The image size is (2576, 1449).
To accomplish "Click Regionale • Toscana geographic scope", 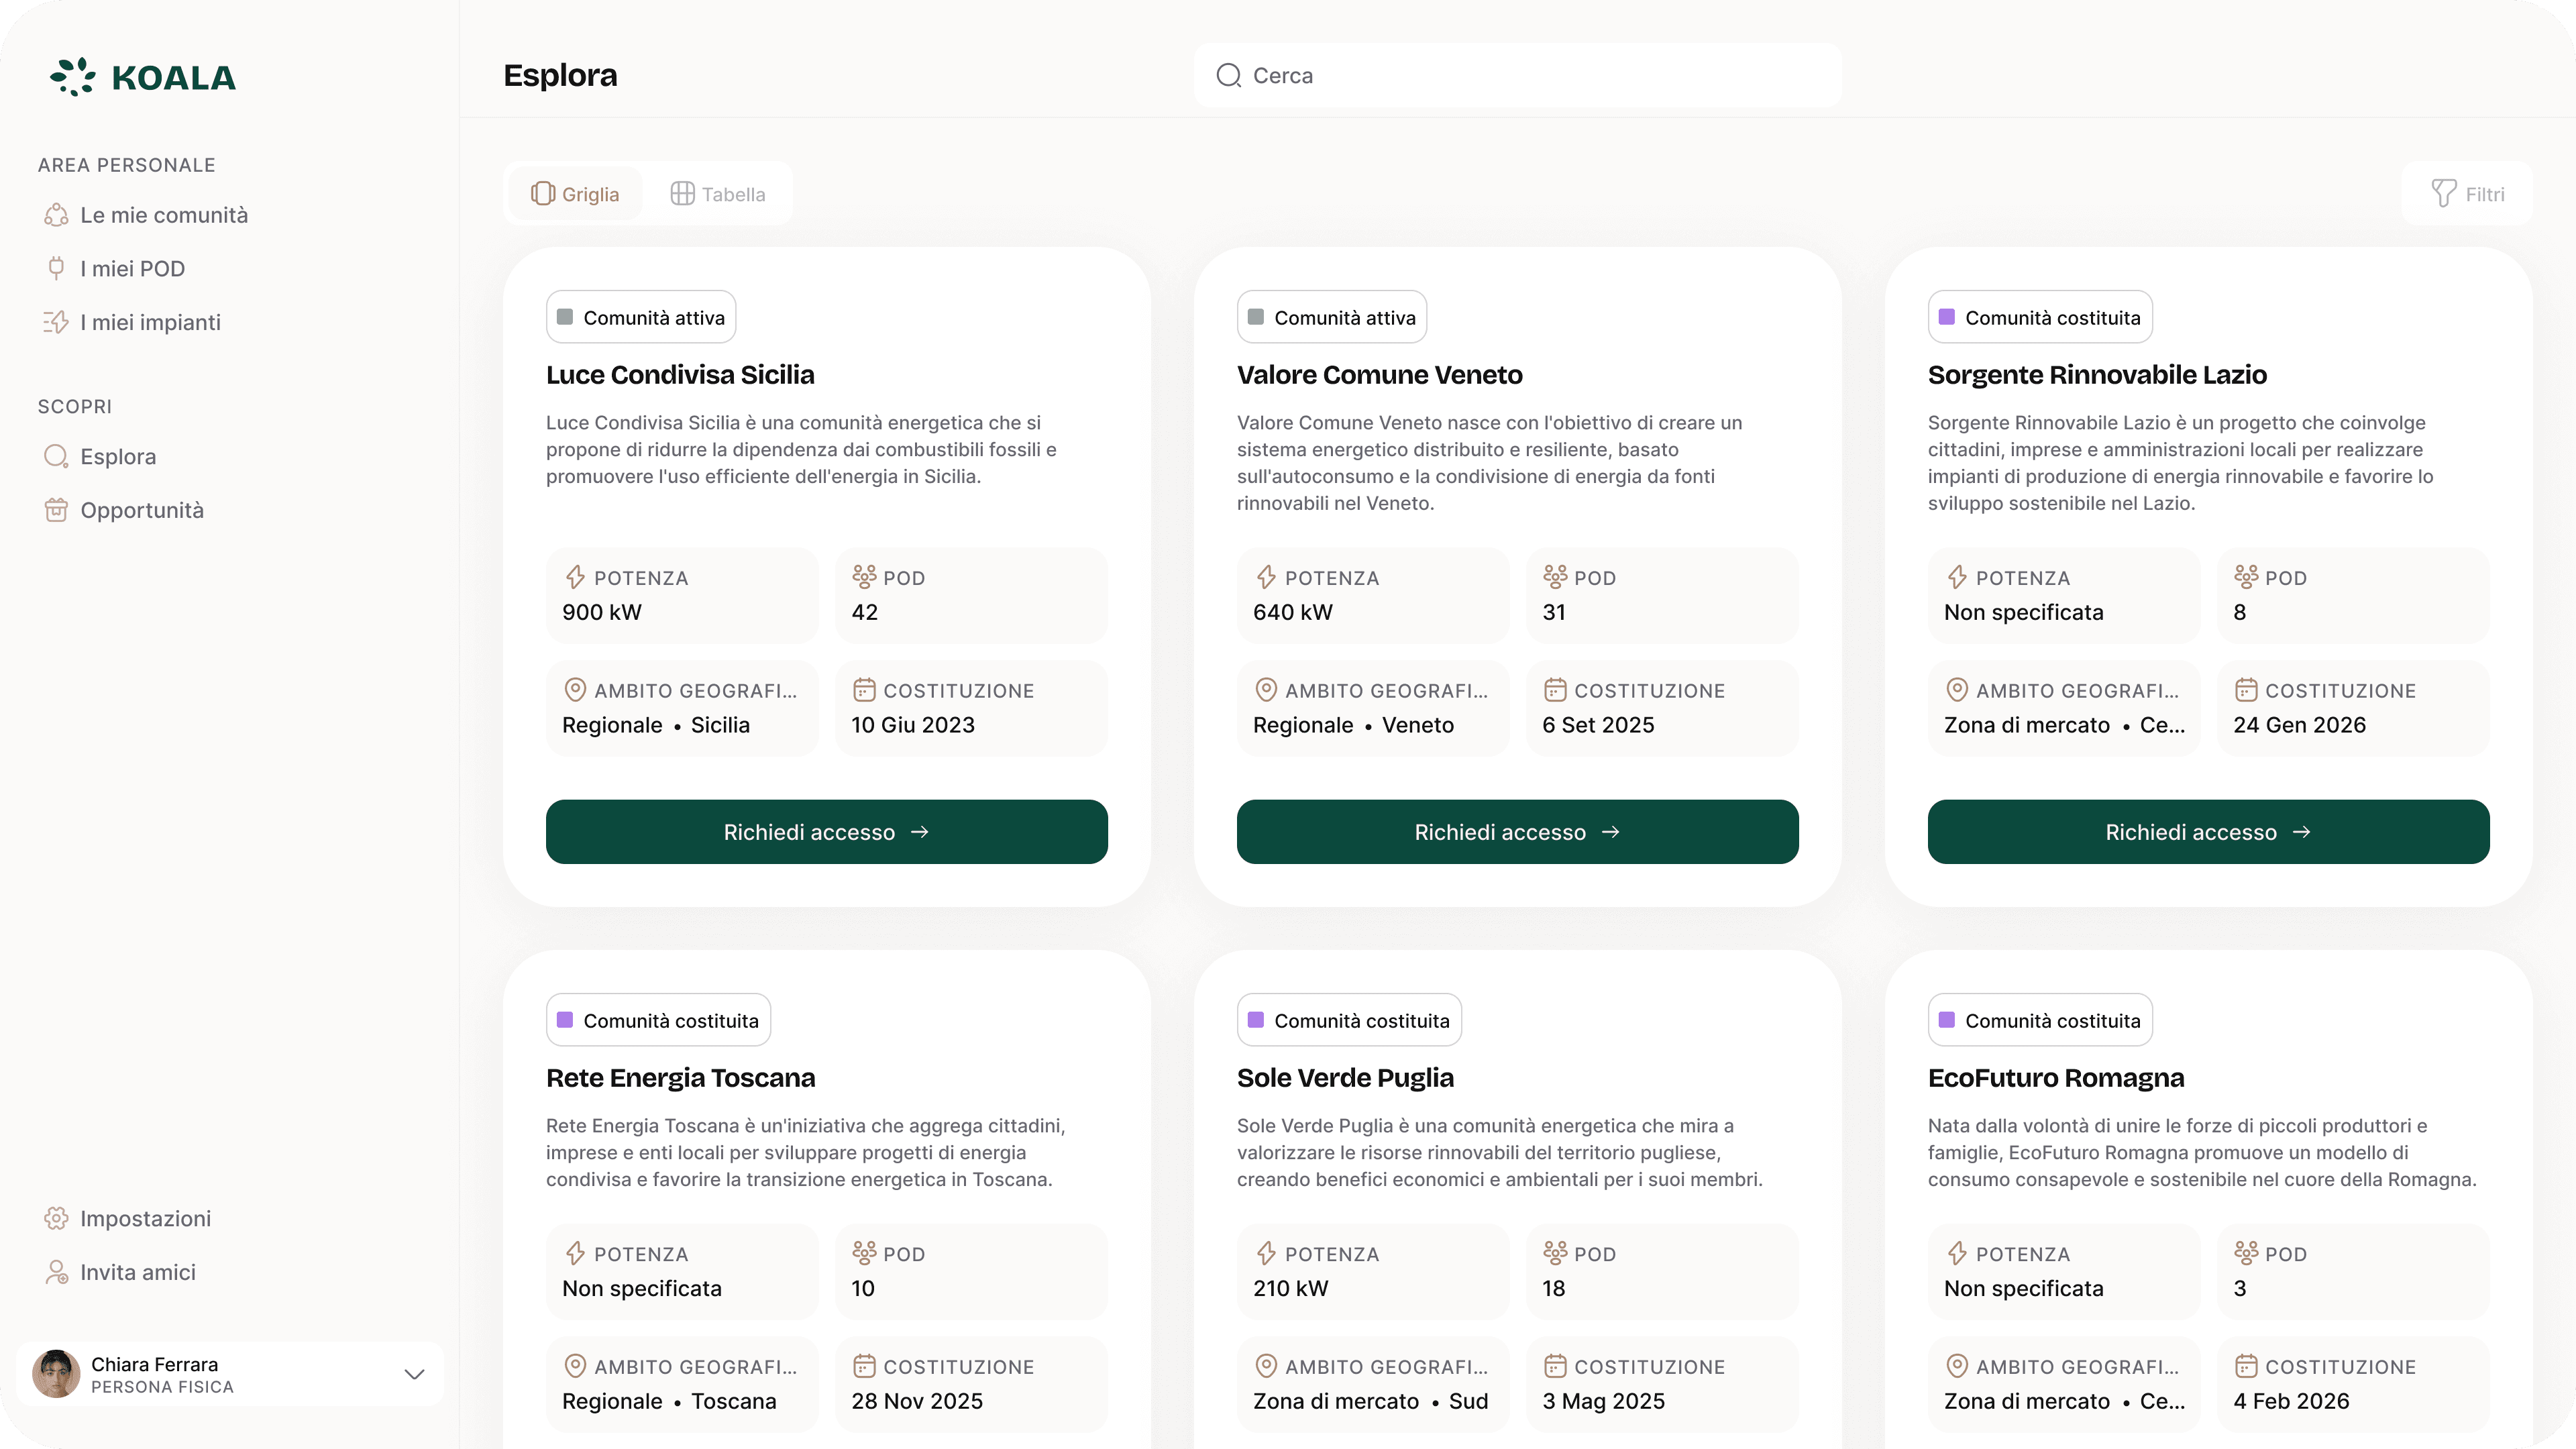I will [x=669, y=1401].
